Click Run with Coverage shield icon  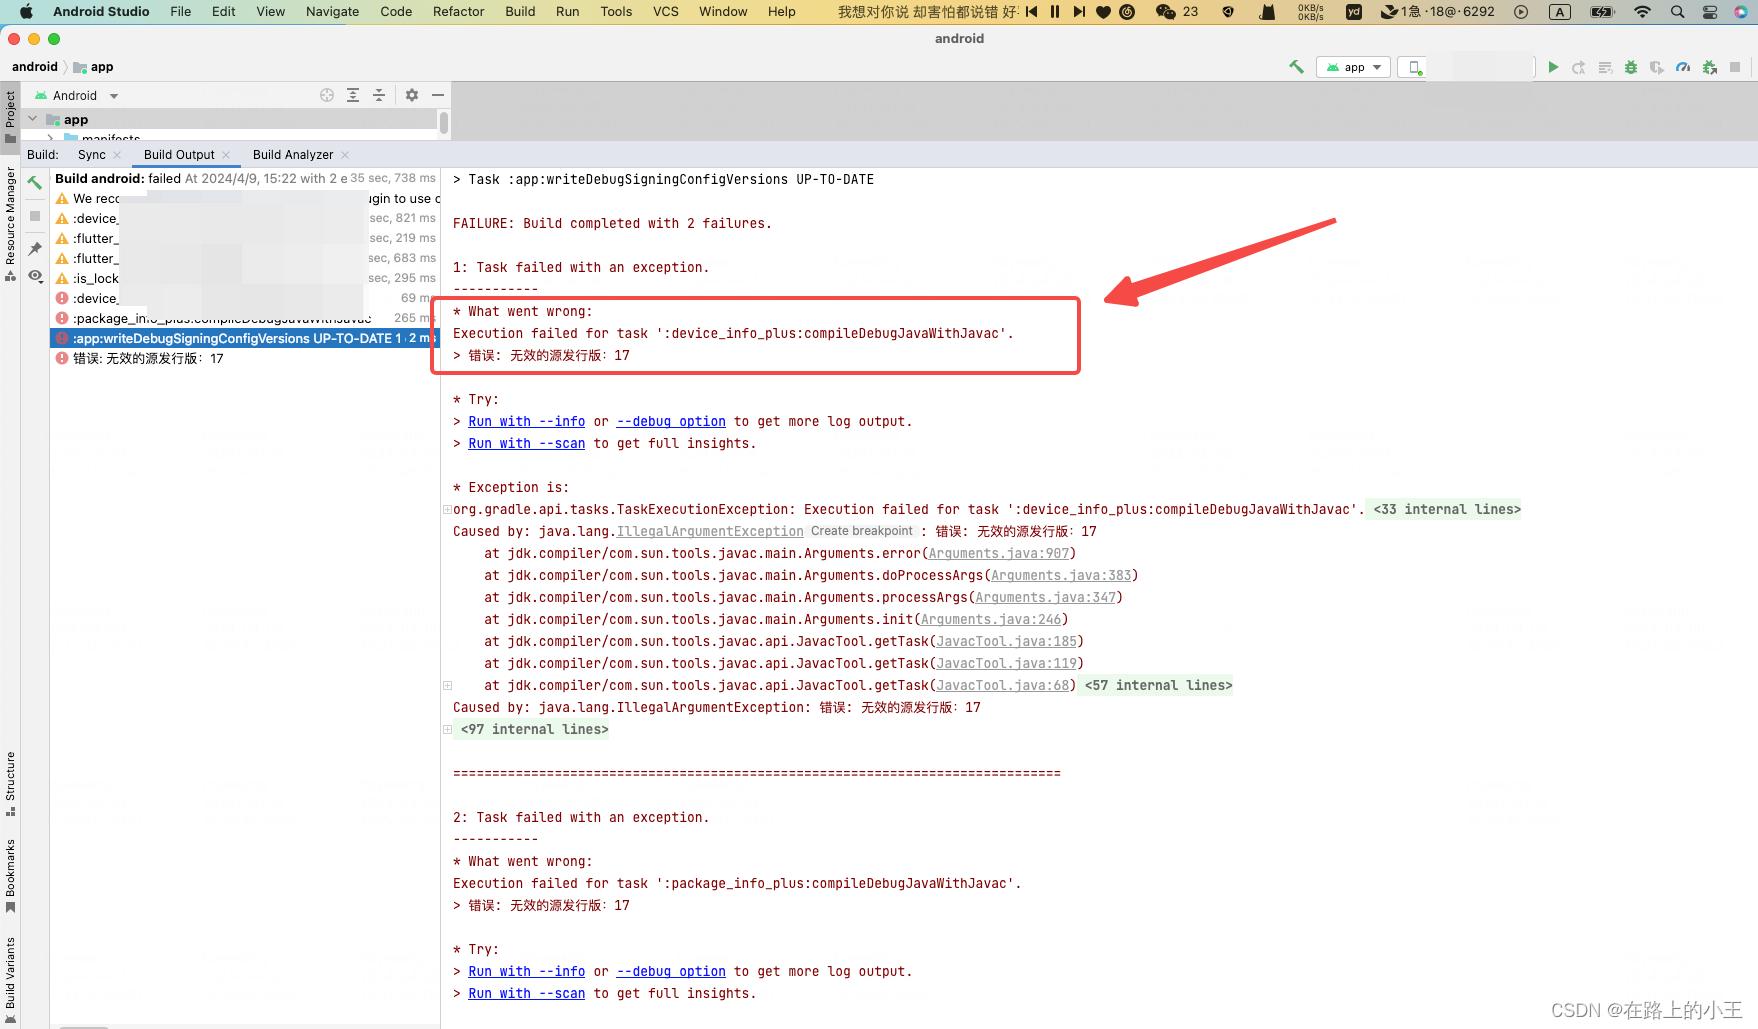point(1657,67)
